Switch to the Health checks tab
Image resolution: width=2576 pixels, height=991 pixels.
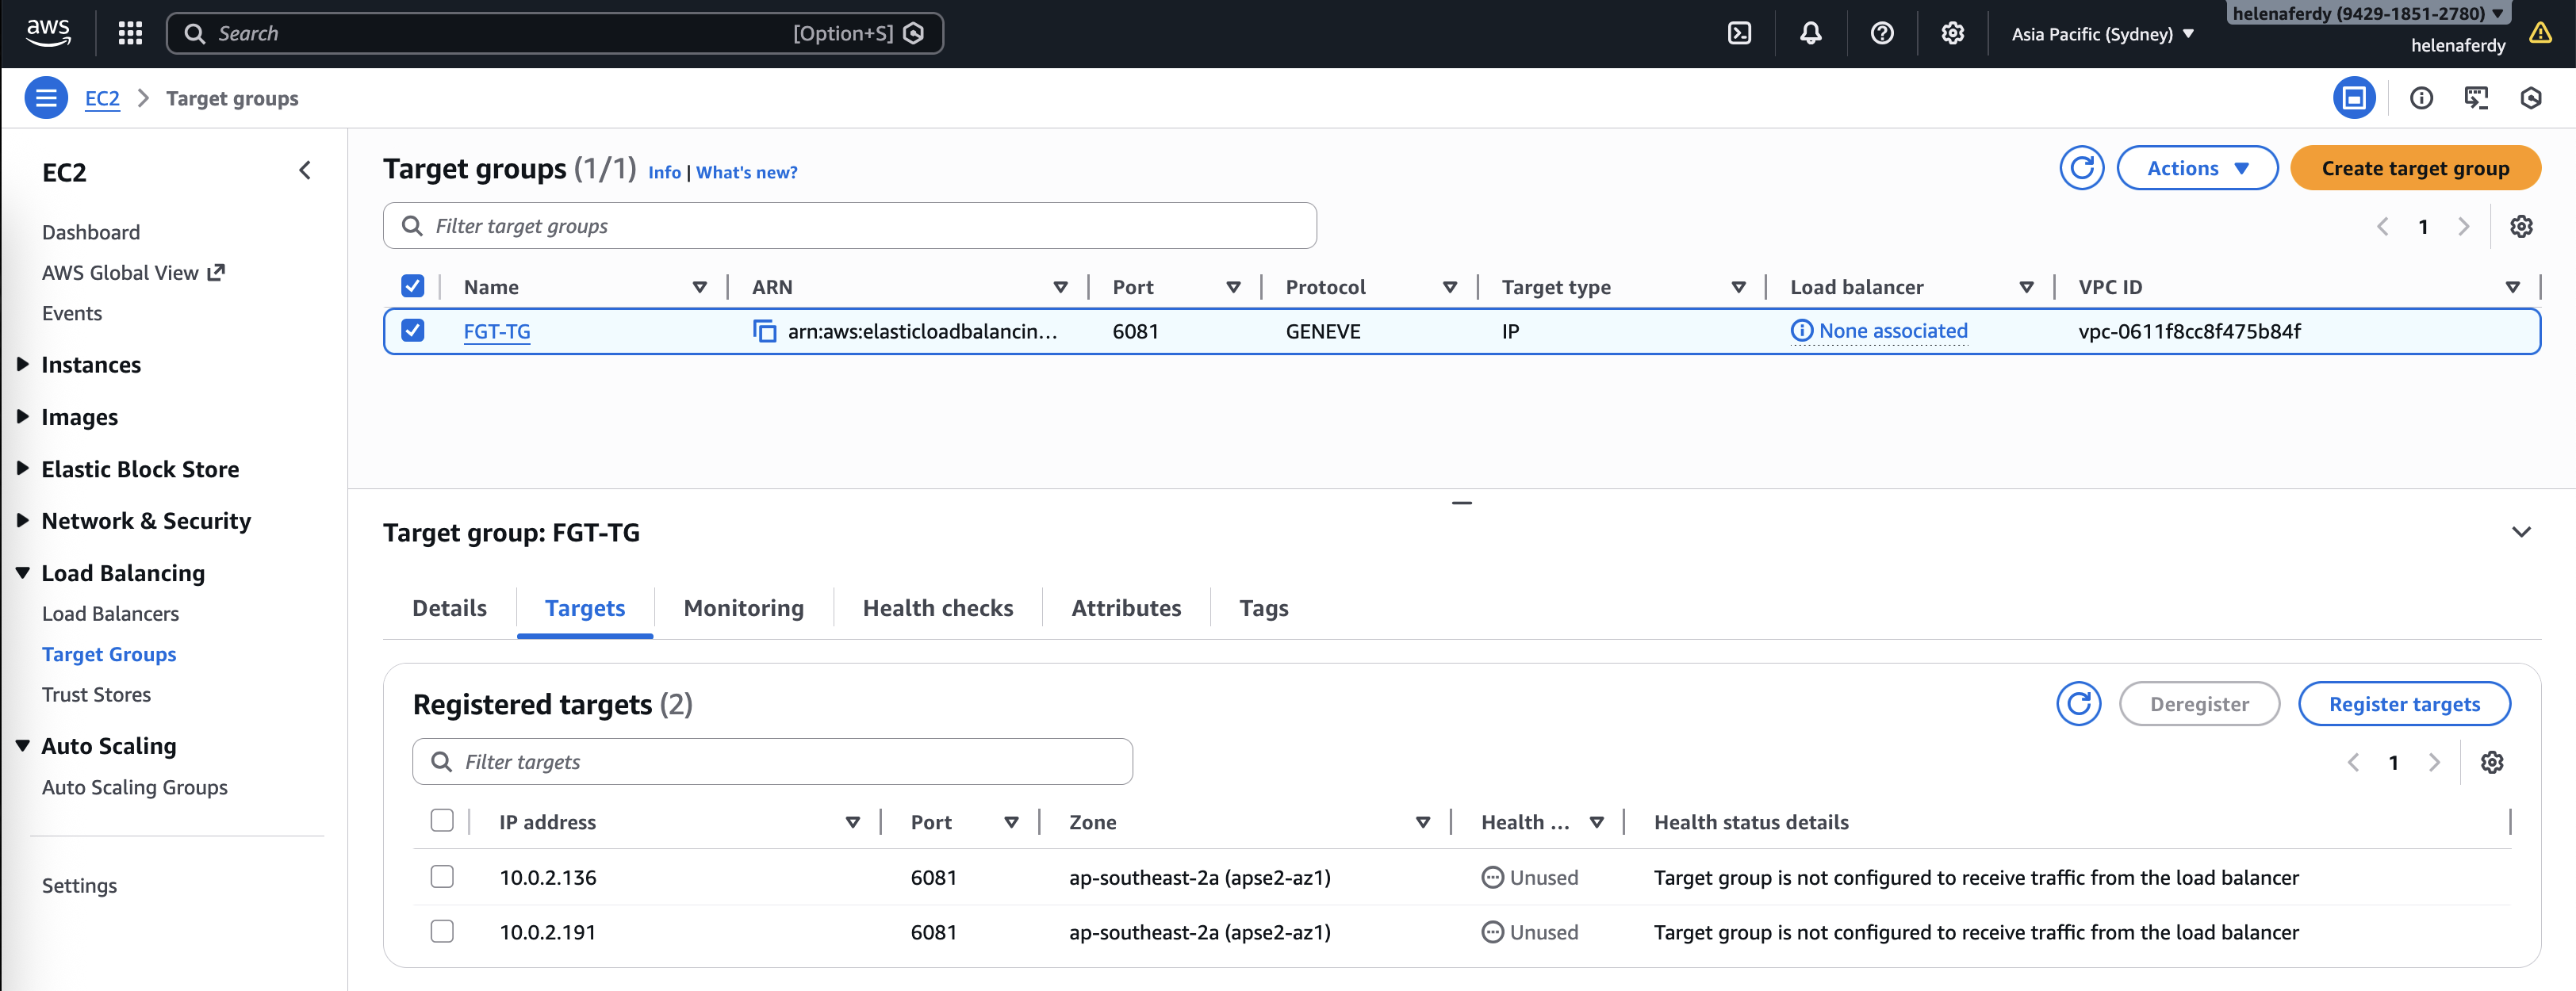[937, 608]
